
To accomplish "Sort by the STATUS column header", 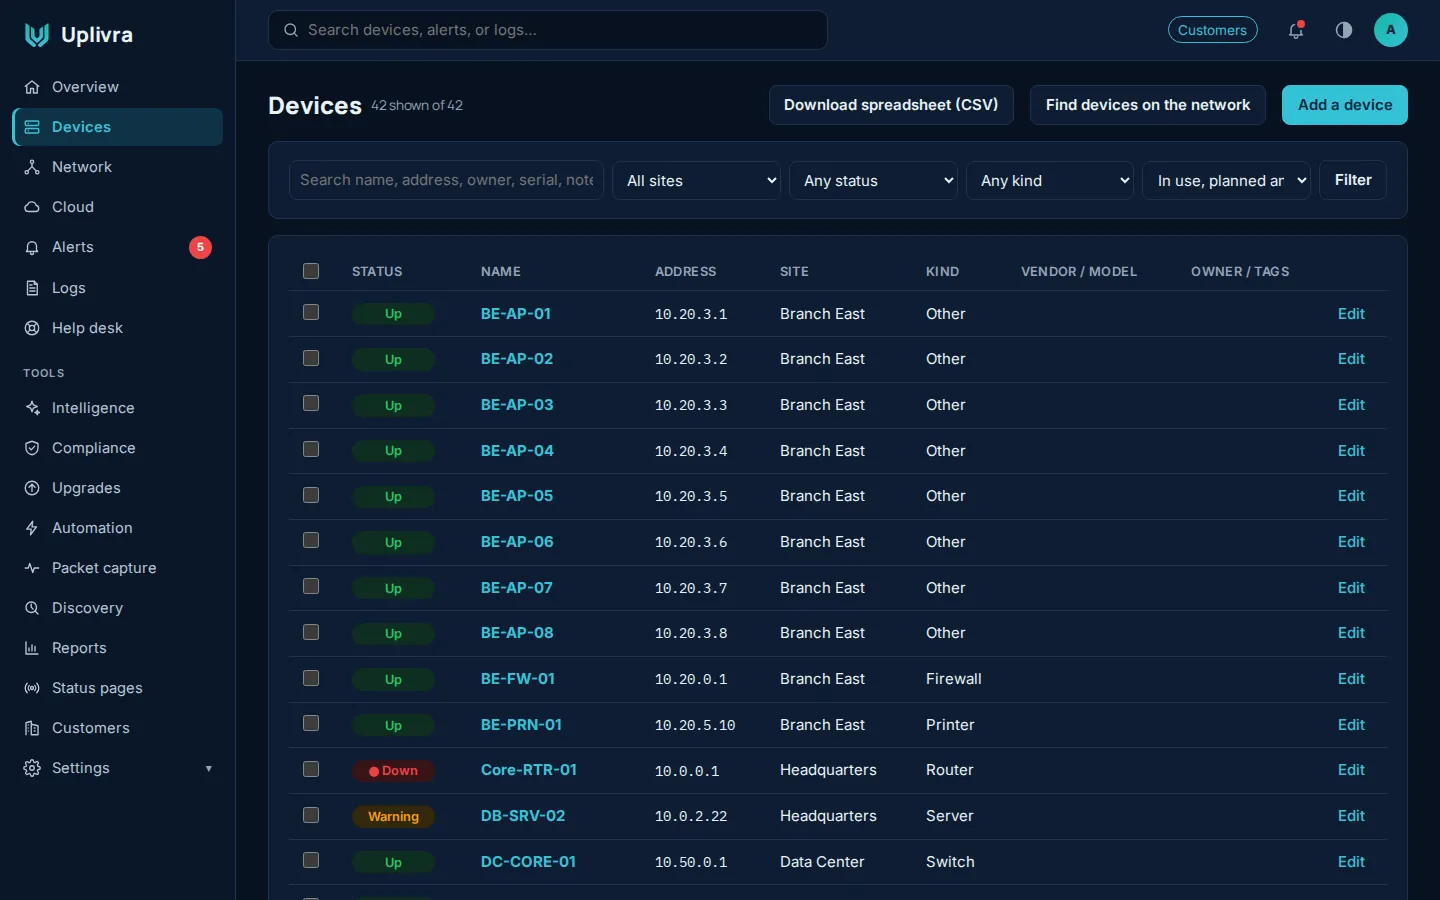I will (377, 271).
